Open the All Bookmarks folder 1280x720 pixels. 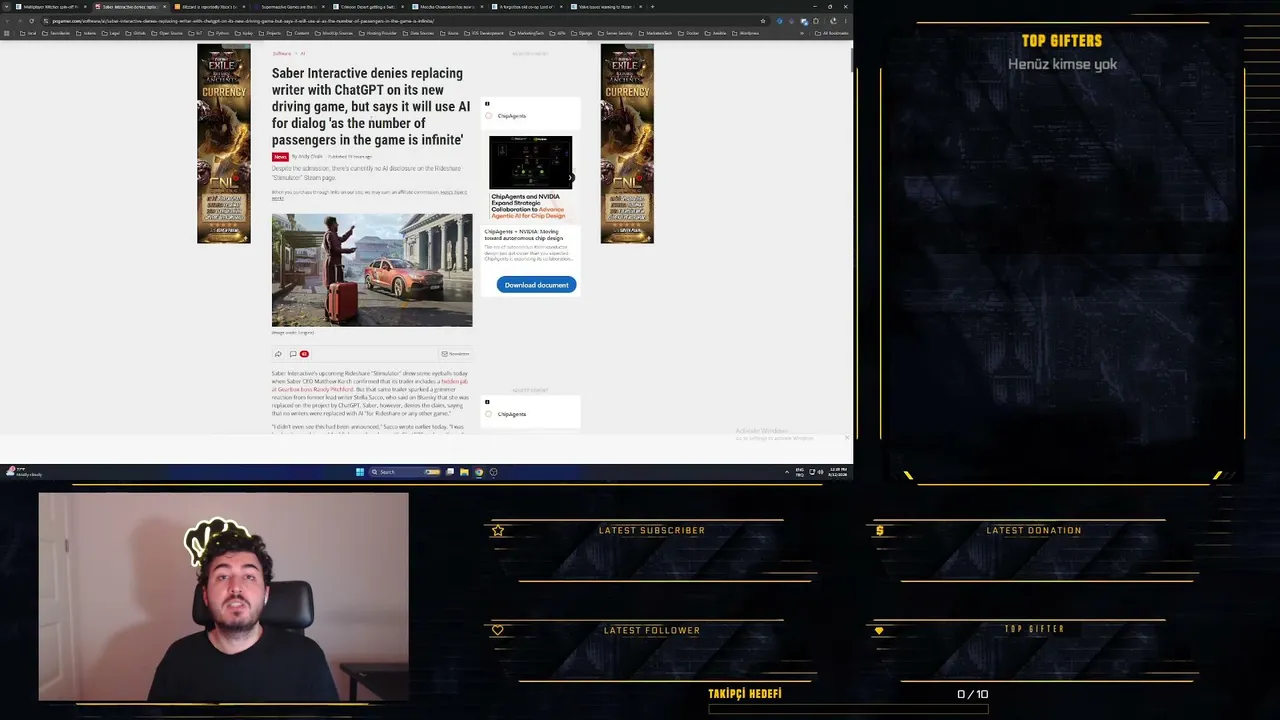(833, 33)
